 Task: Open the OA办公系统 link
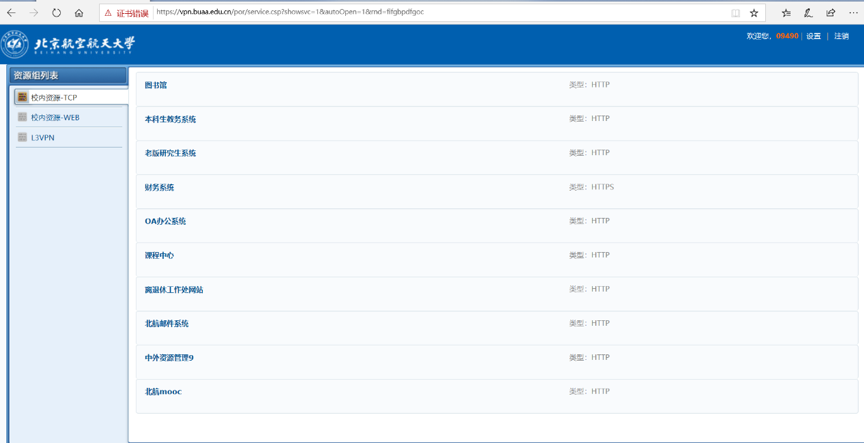[x=165, y=221]
